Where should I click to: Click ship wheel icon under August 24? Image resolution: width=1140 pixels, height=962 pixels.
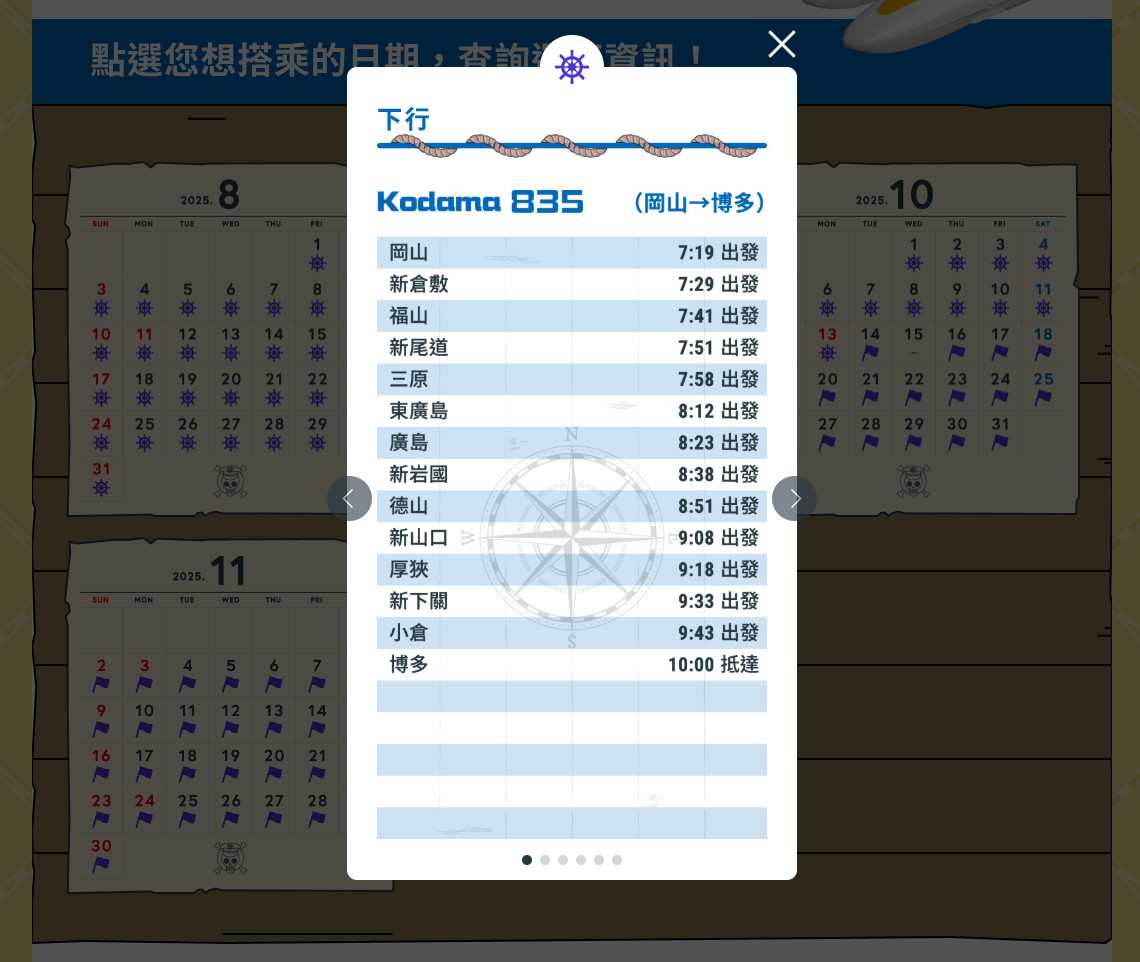(x=101, y=443)
